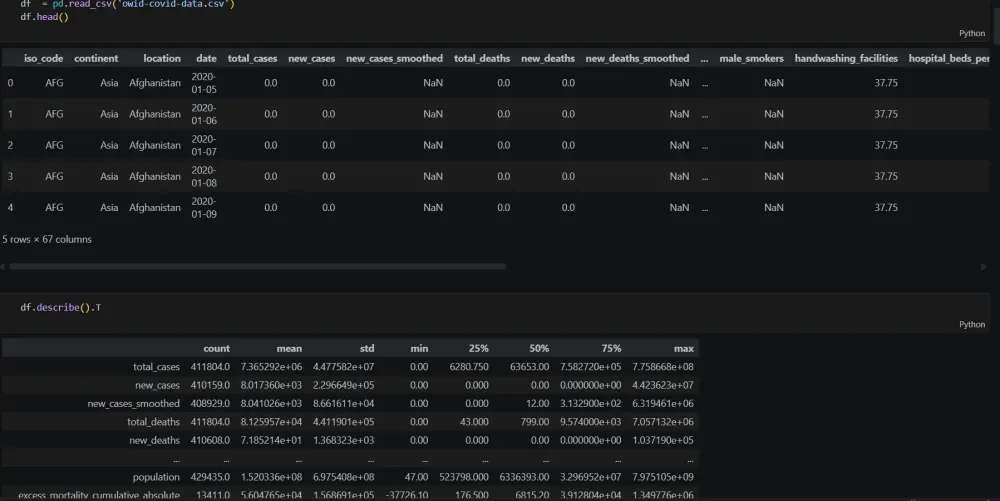Click the total_cases mean value 7.365292e+06
The image size is (1000, 501).
click(x=271, y=367)
